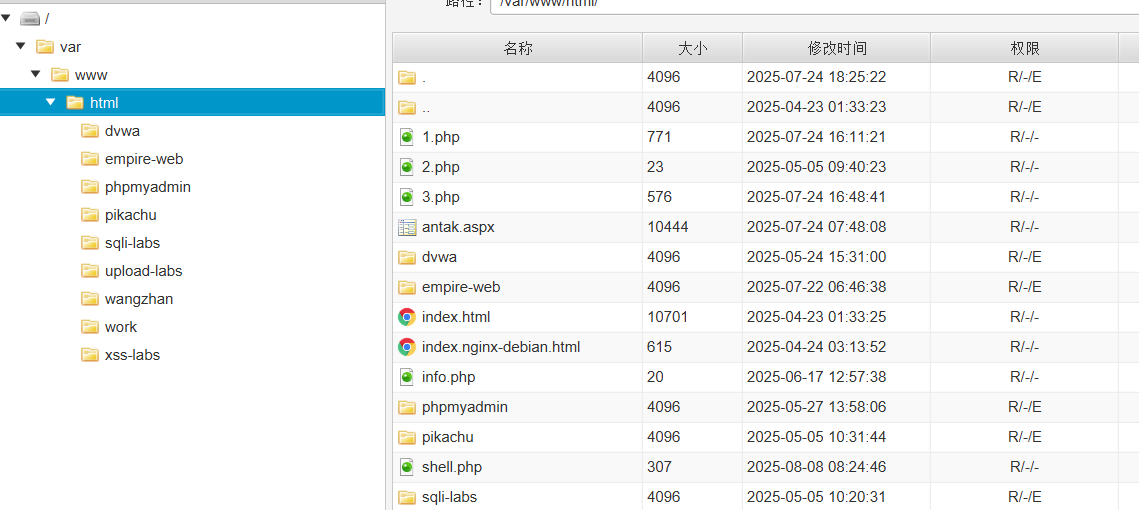This screenshot has height=510, width=1139.
Task: Click empire-web folder icon in file list
Action: pos(407,287)
